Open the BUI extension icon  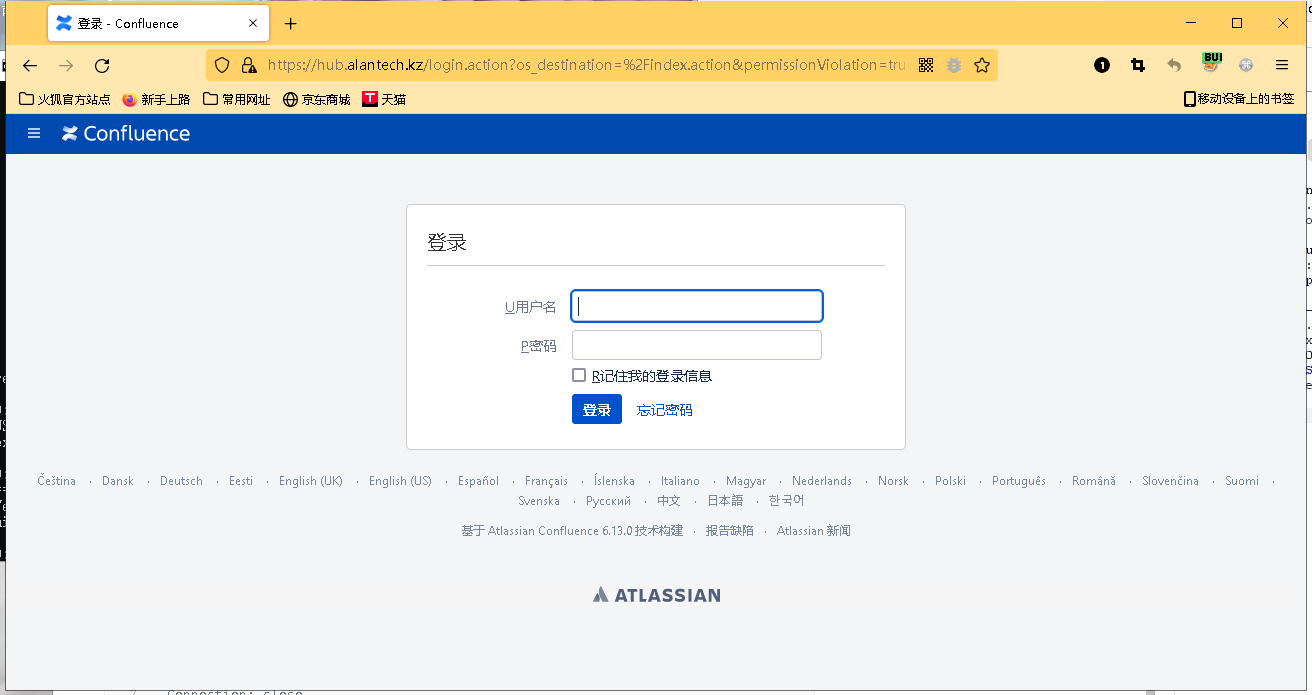tap(1211, 63)
